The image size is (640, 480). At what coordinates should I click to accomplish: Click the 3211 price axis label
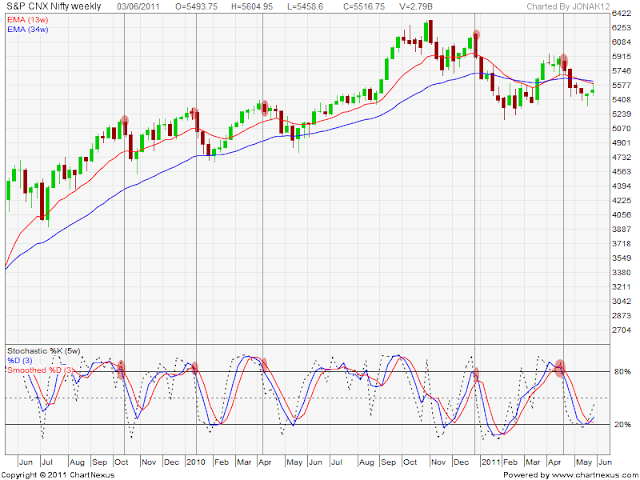622,287
